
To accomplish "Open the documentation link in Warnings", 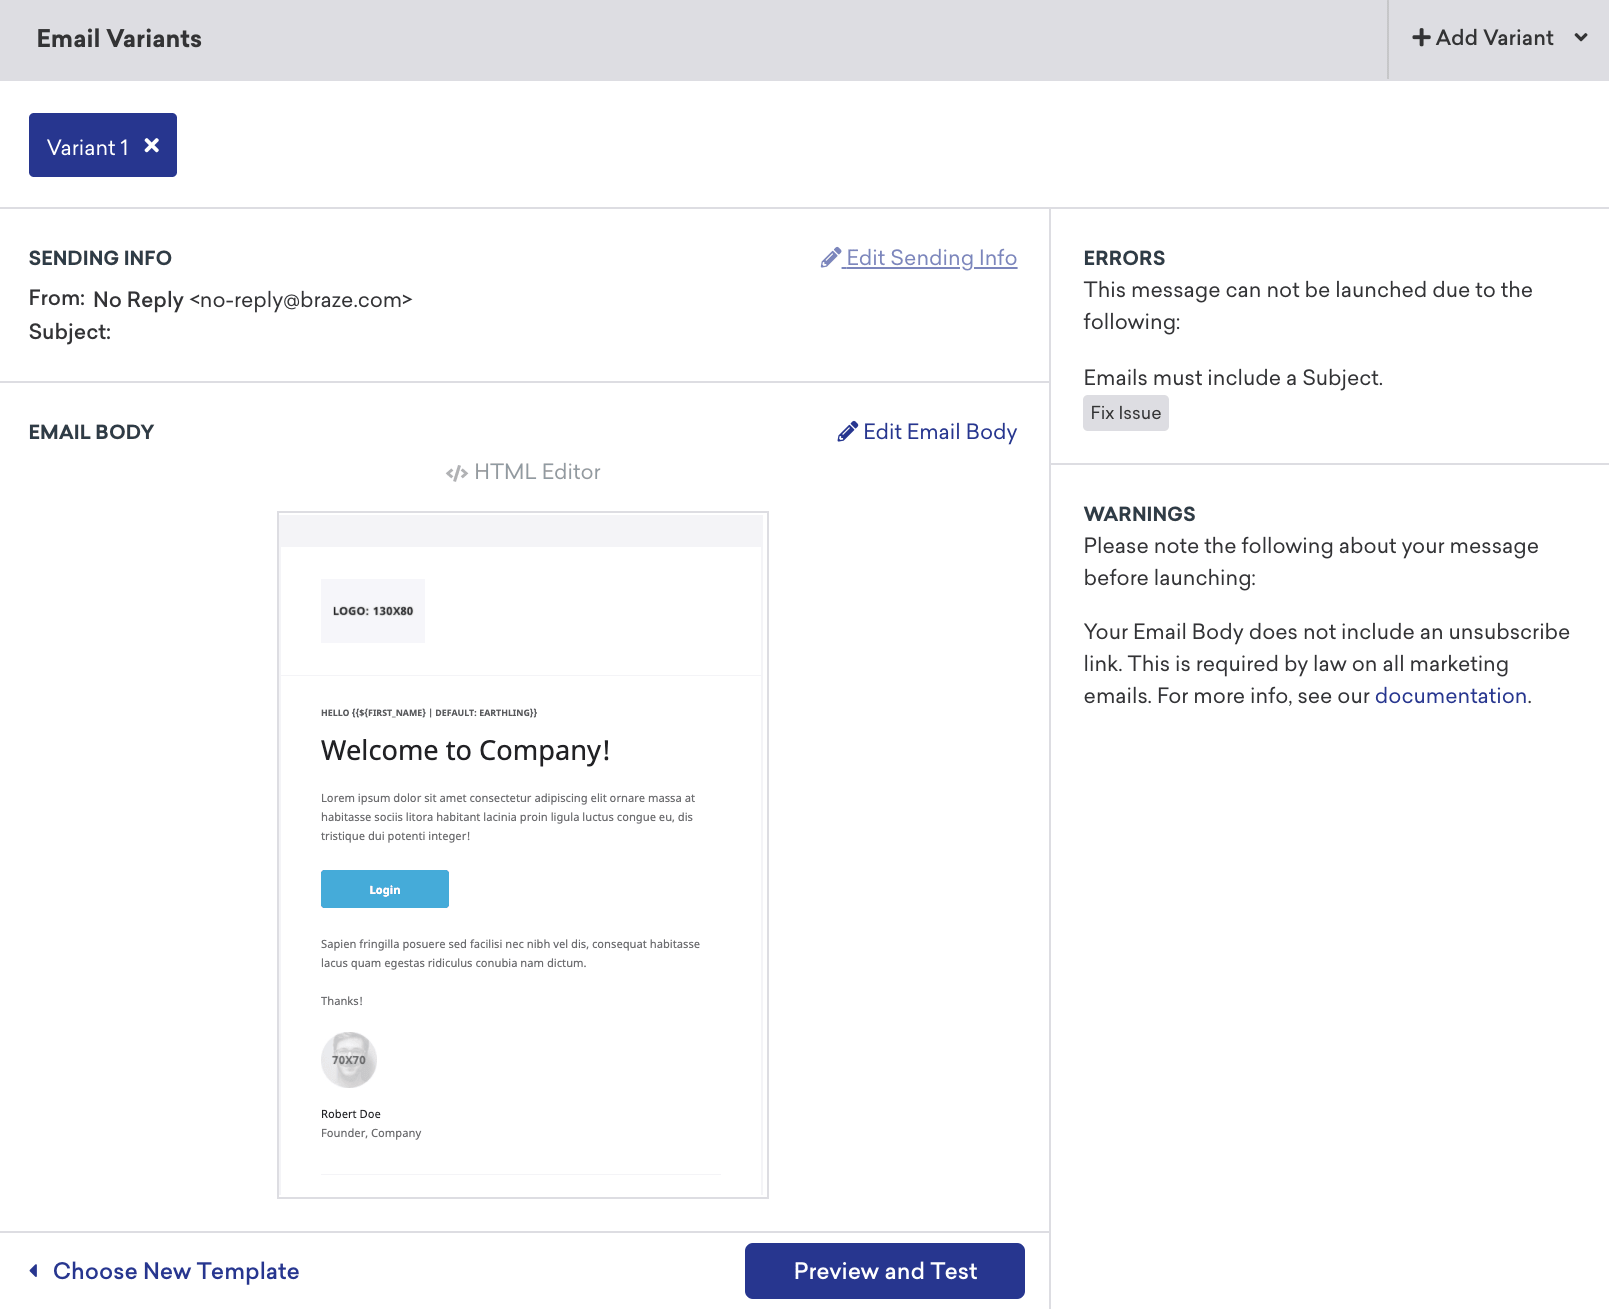I will (1450, 695).
